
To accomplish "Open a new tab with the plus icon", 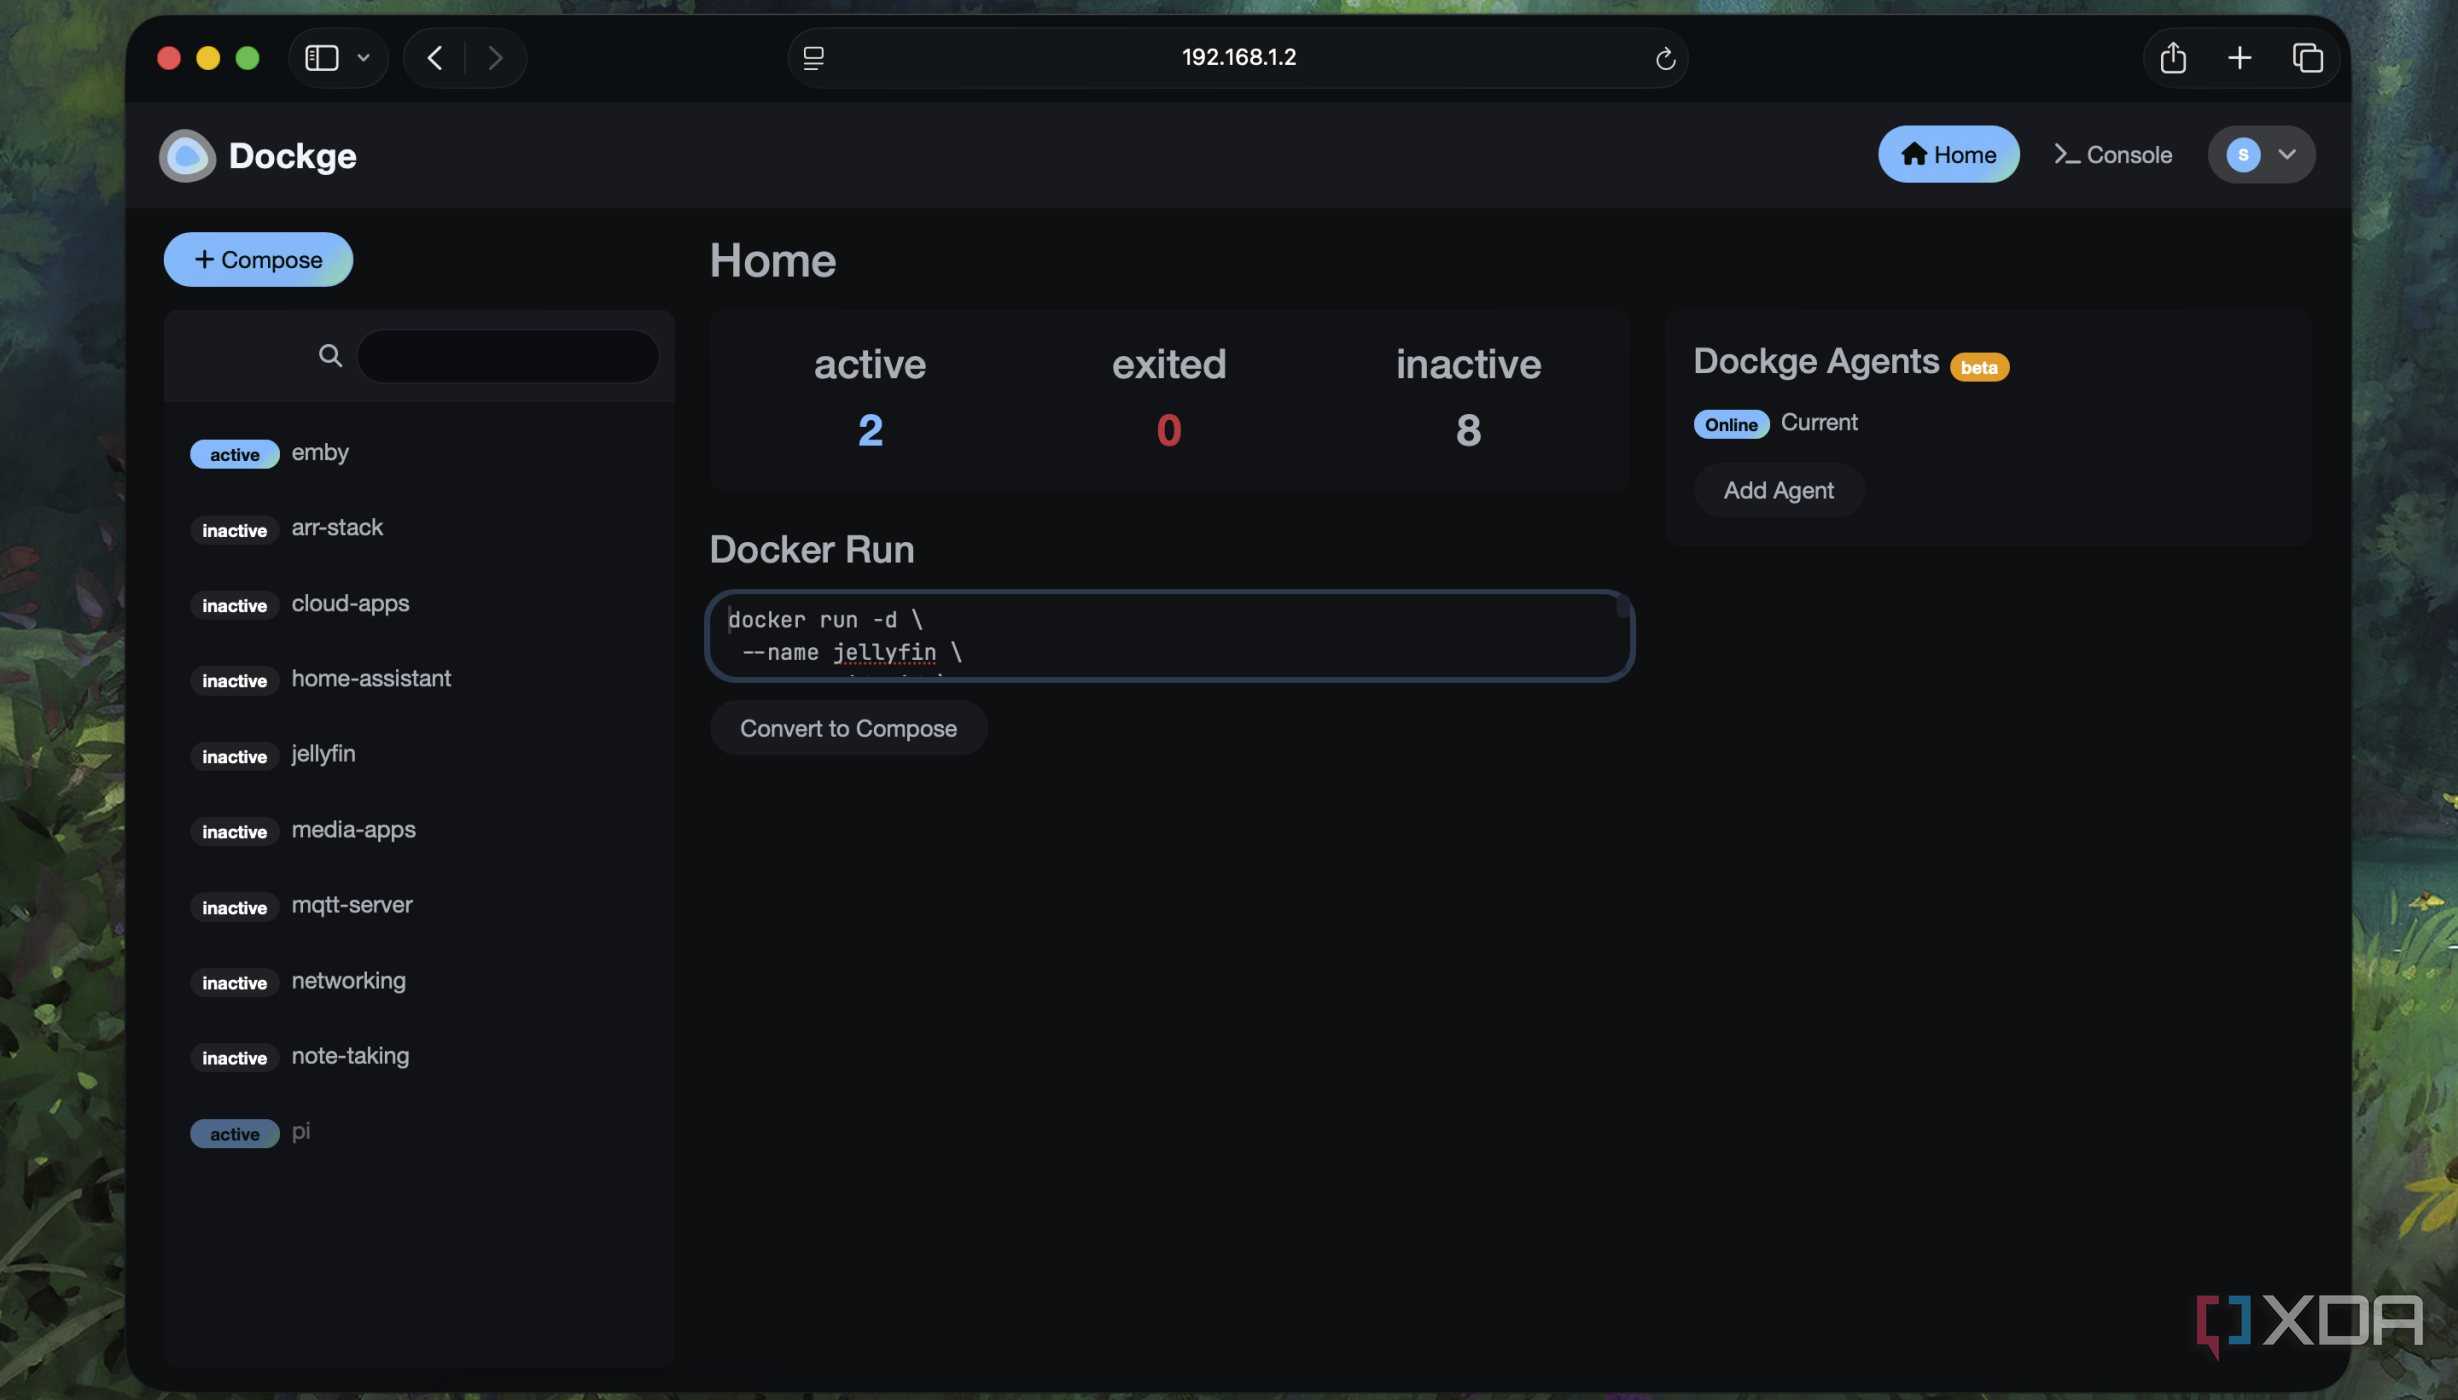I will click(x=2240, y=58).
